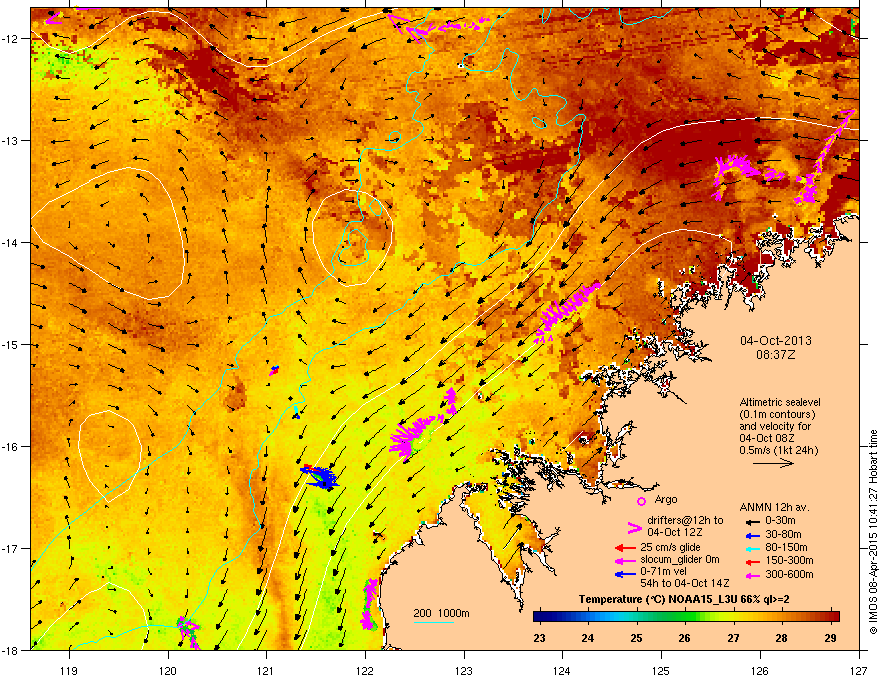880x680 pixels.
Task: Click colorbar tick value 23
Action: 539,638
